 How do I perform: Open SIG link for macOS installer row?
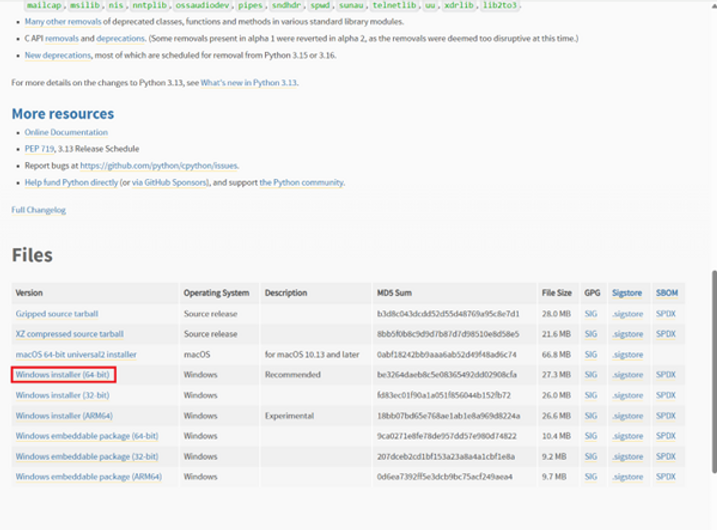(591, 354)
